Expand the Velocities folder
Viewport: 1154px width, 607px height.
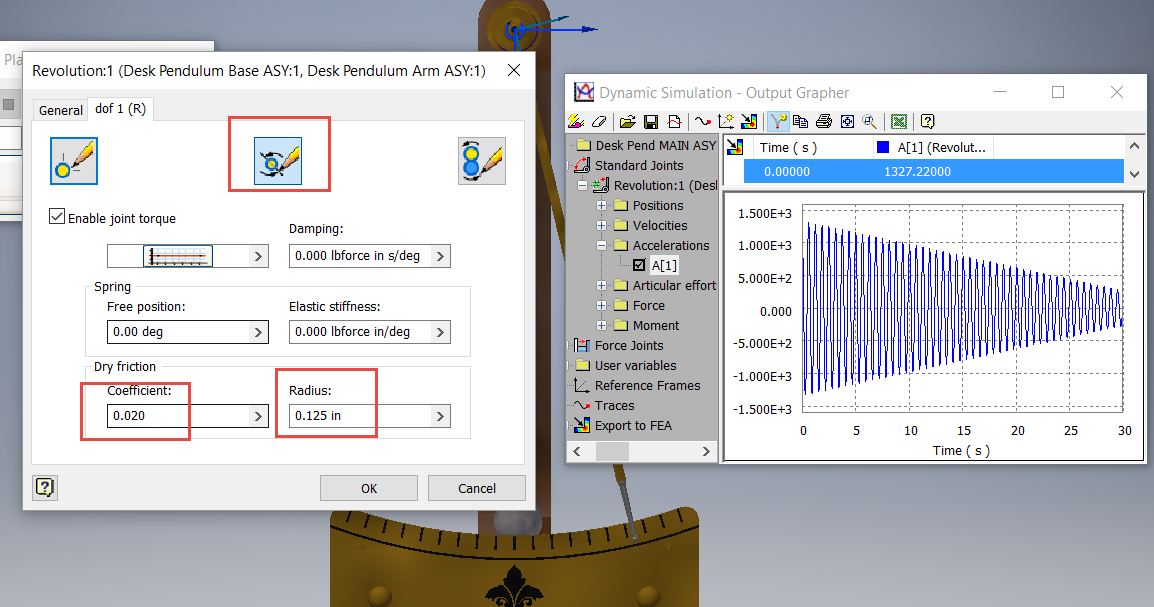pos(601,225)
